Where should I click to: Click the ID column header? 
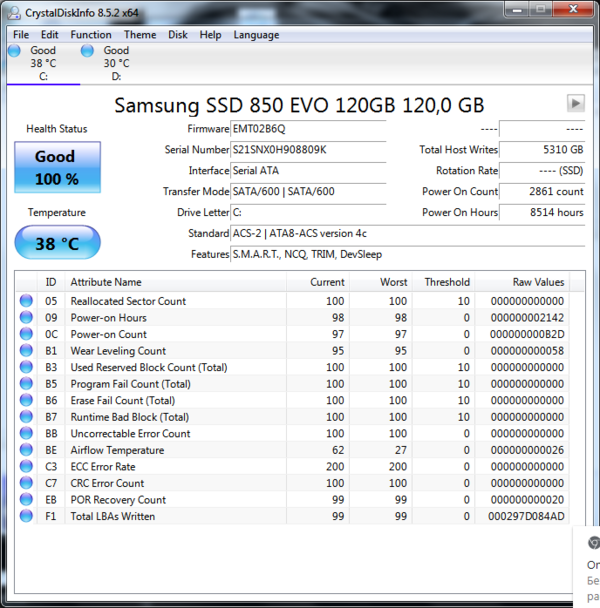pyautogui.click(x=51, y=282)
